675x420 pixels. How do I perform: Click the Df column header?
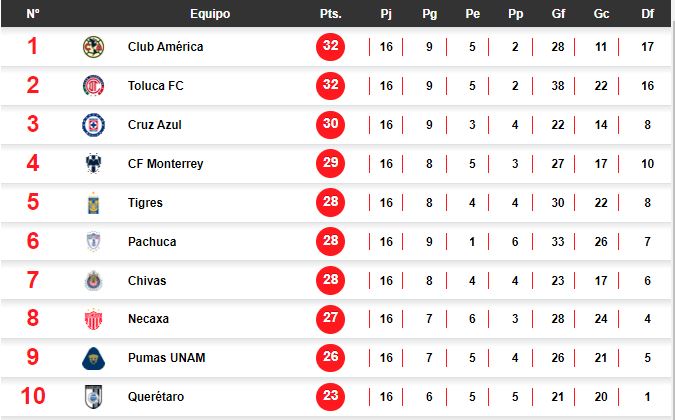click(647, 14)
